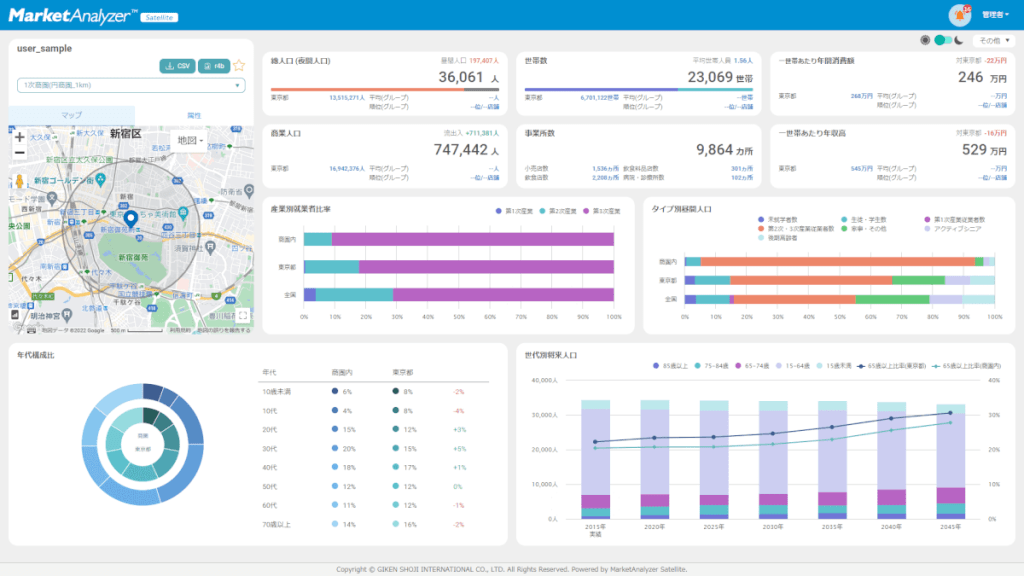Zoom out on the map
This screenshot has height=576, width=1024.
pos(20,153)
